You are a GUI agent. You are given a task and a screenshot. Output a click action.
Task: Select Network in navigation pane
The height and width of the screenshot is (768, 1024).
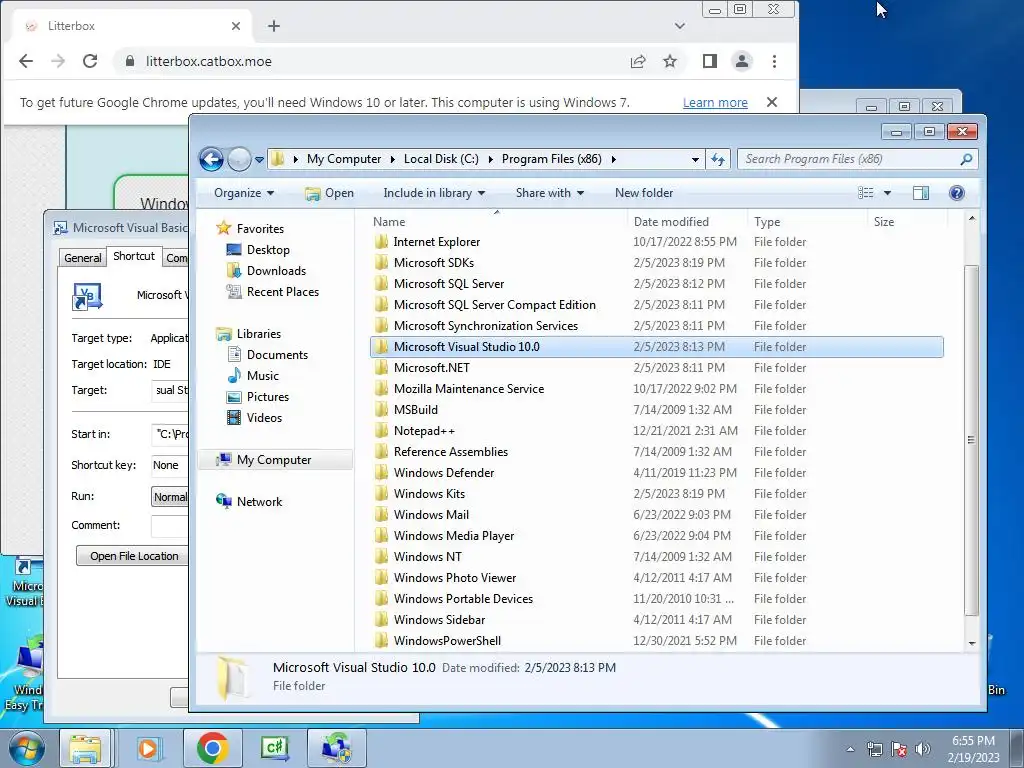point(259,502)
